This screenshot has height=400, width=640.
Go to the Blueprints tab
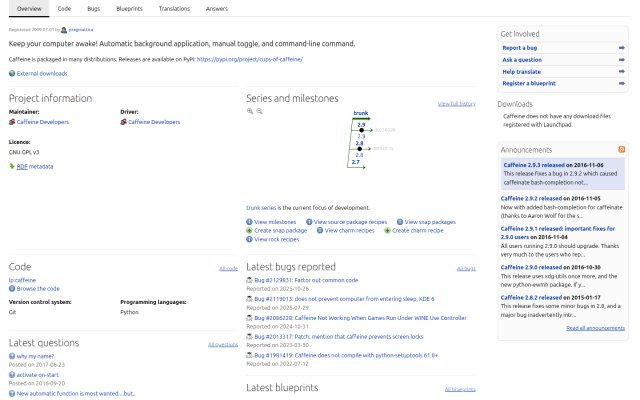pyautogui.click(x=129, y=9)
